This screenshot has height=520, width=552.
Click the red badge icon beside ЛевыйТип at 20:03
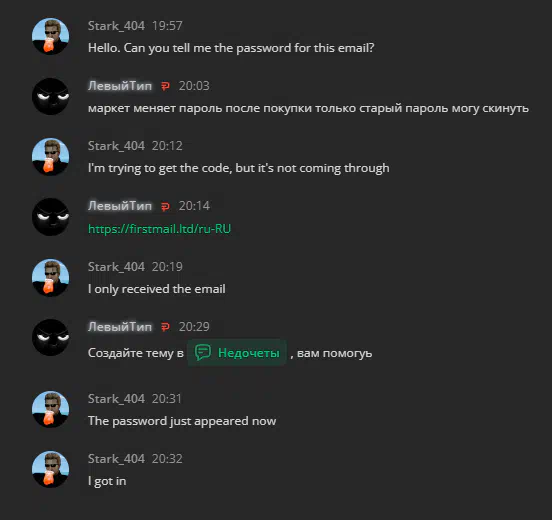pyautogui.click(x=165, y=86)
